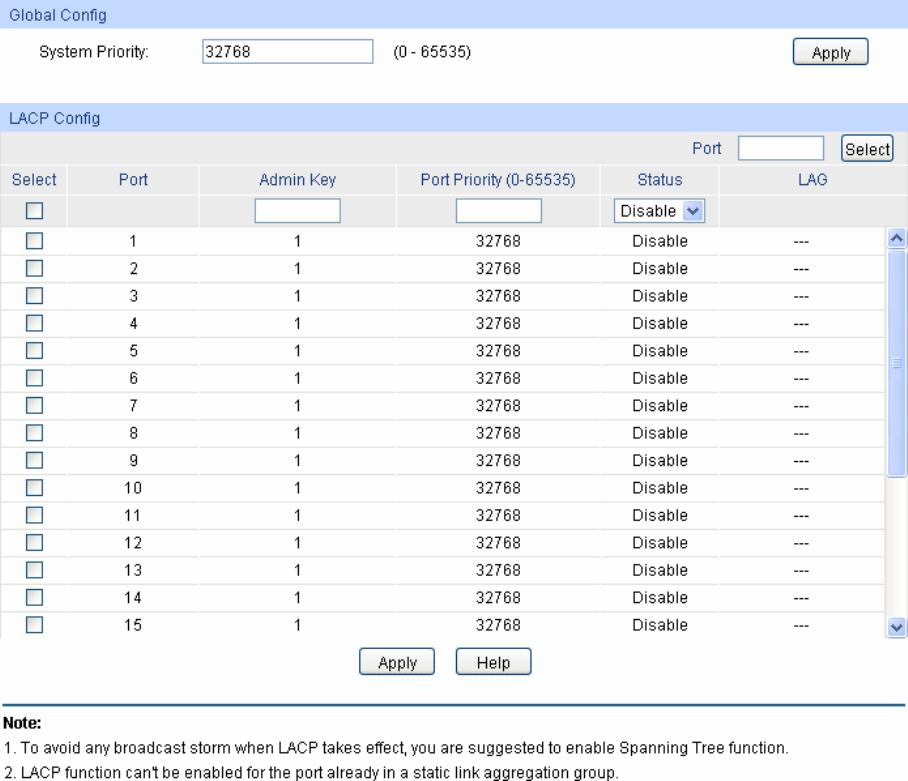The image size is (908, 781).
Task: Click the Port search input field
Action: tap(780, 149)
